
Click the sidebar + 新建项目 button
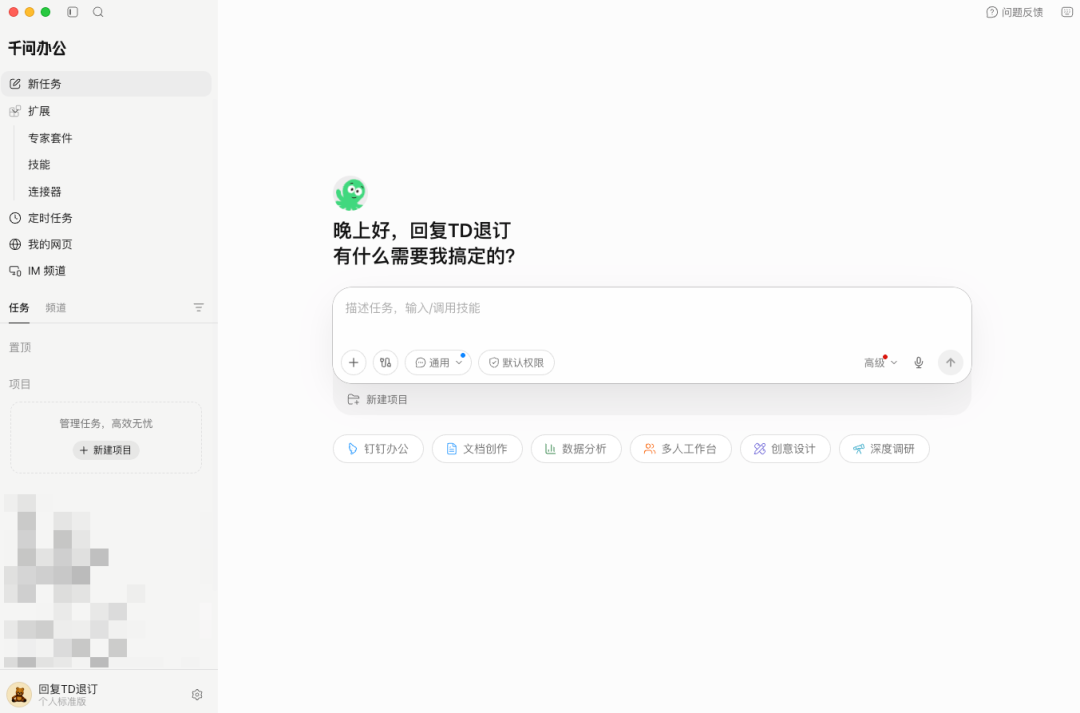click(106, 450)
